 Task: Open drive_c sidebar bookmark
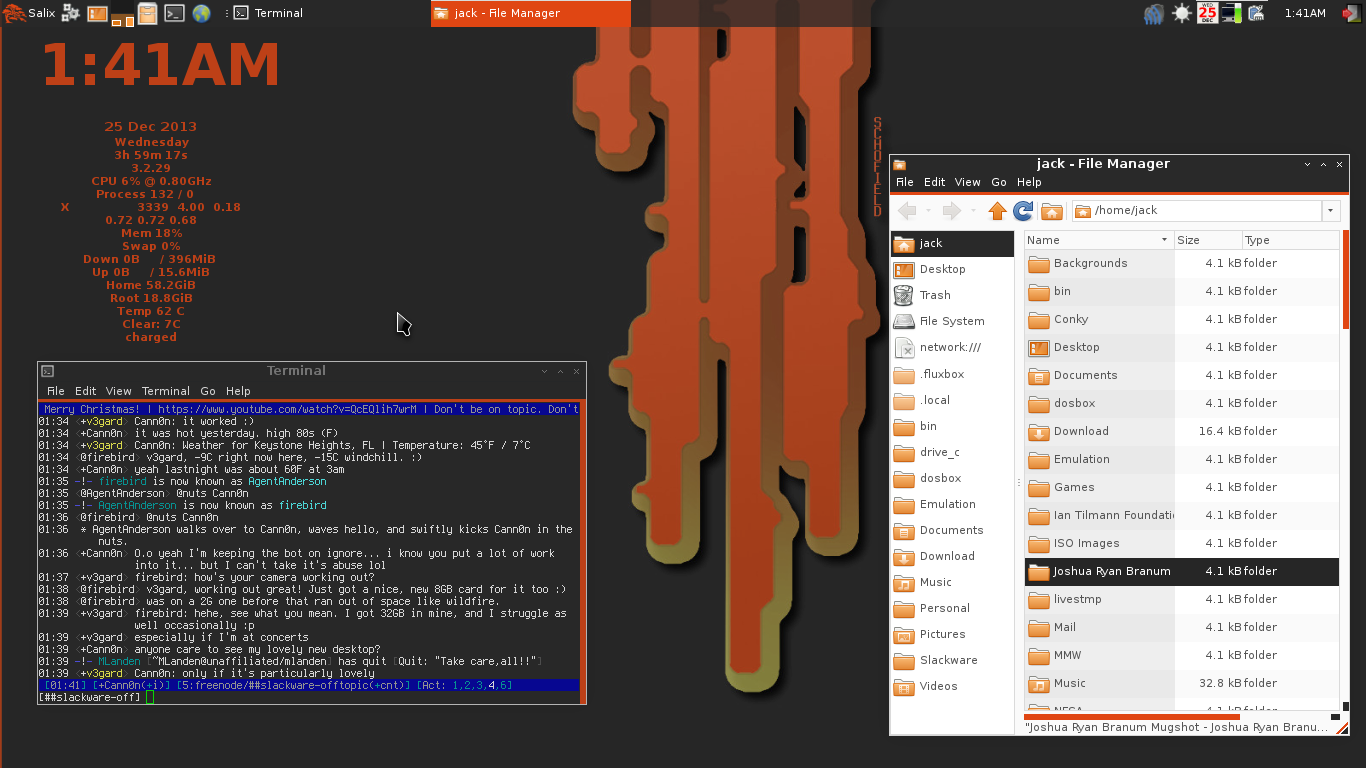[x=952, y=452]
